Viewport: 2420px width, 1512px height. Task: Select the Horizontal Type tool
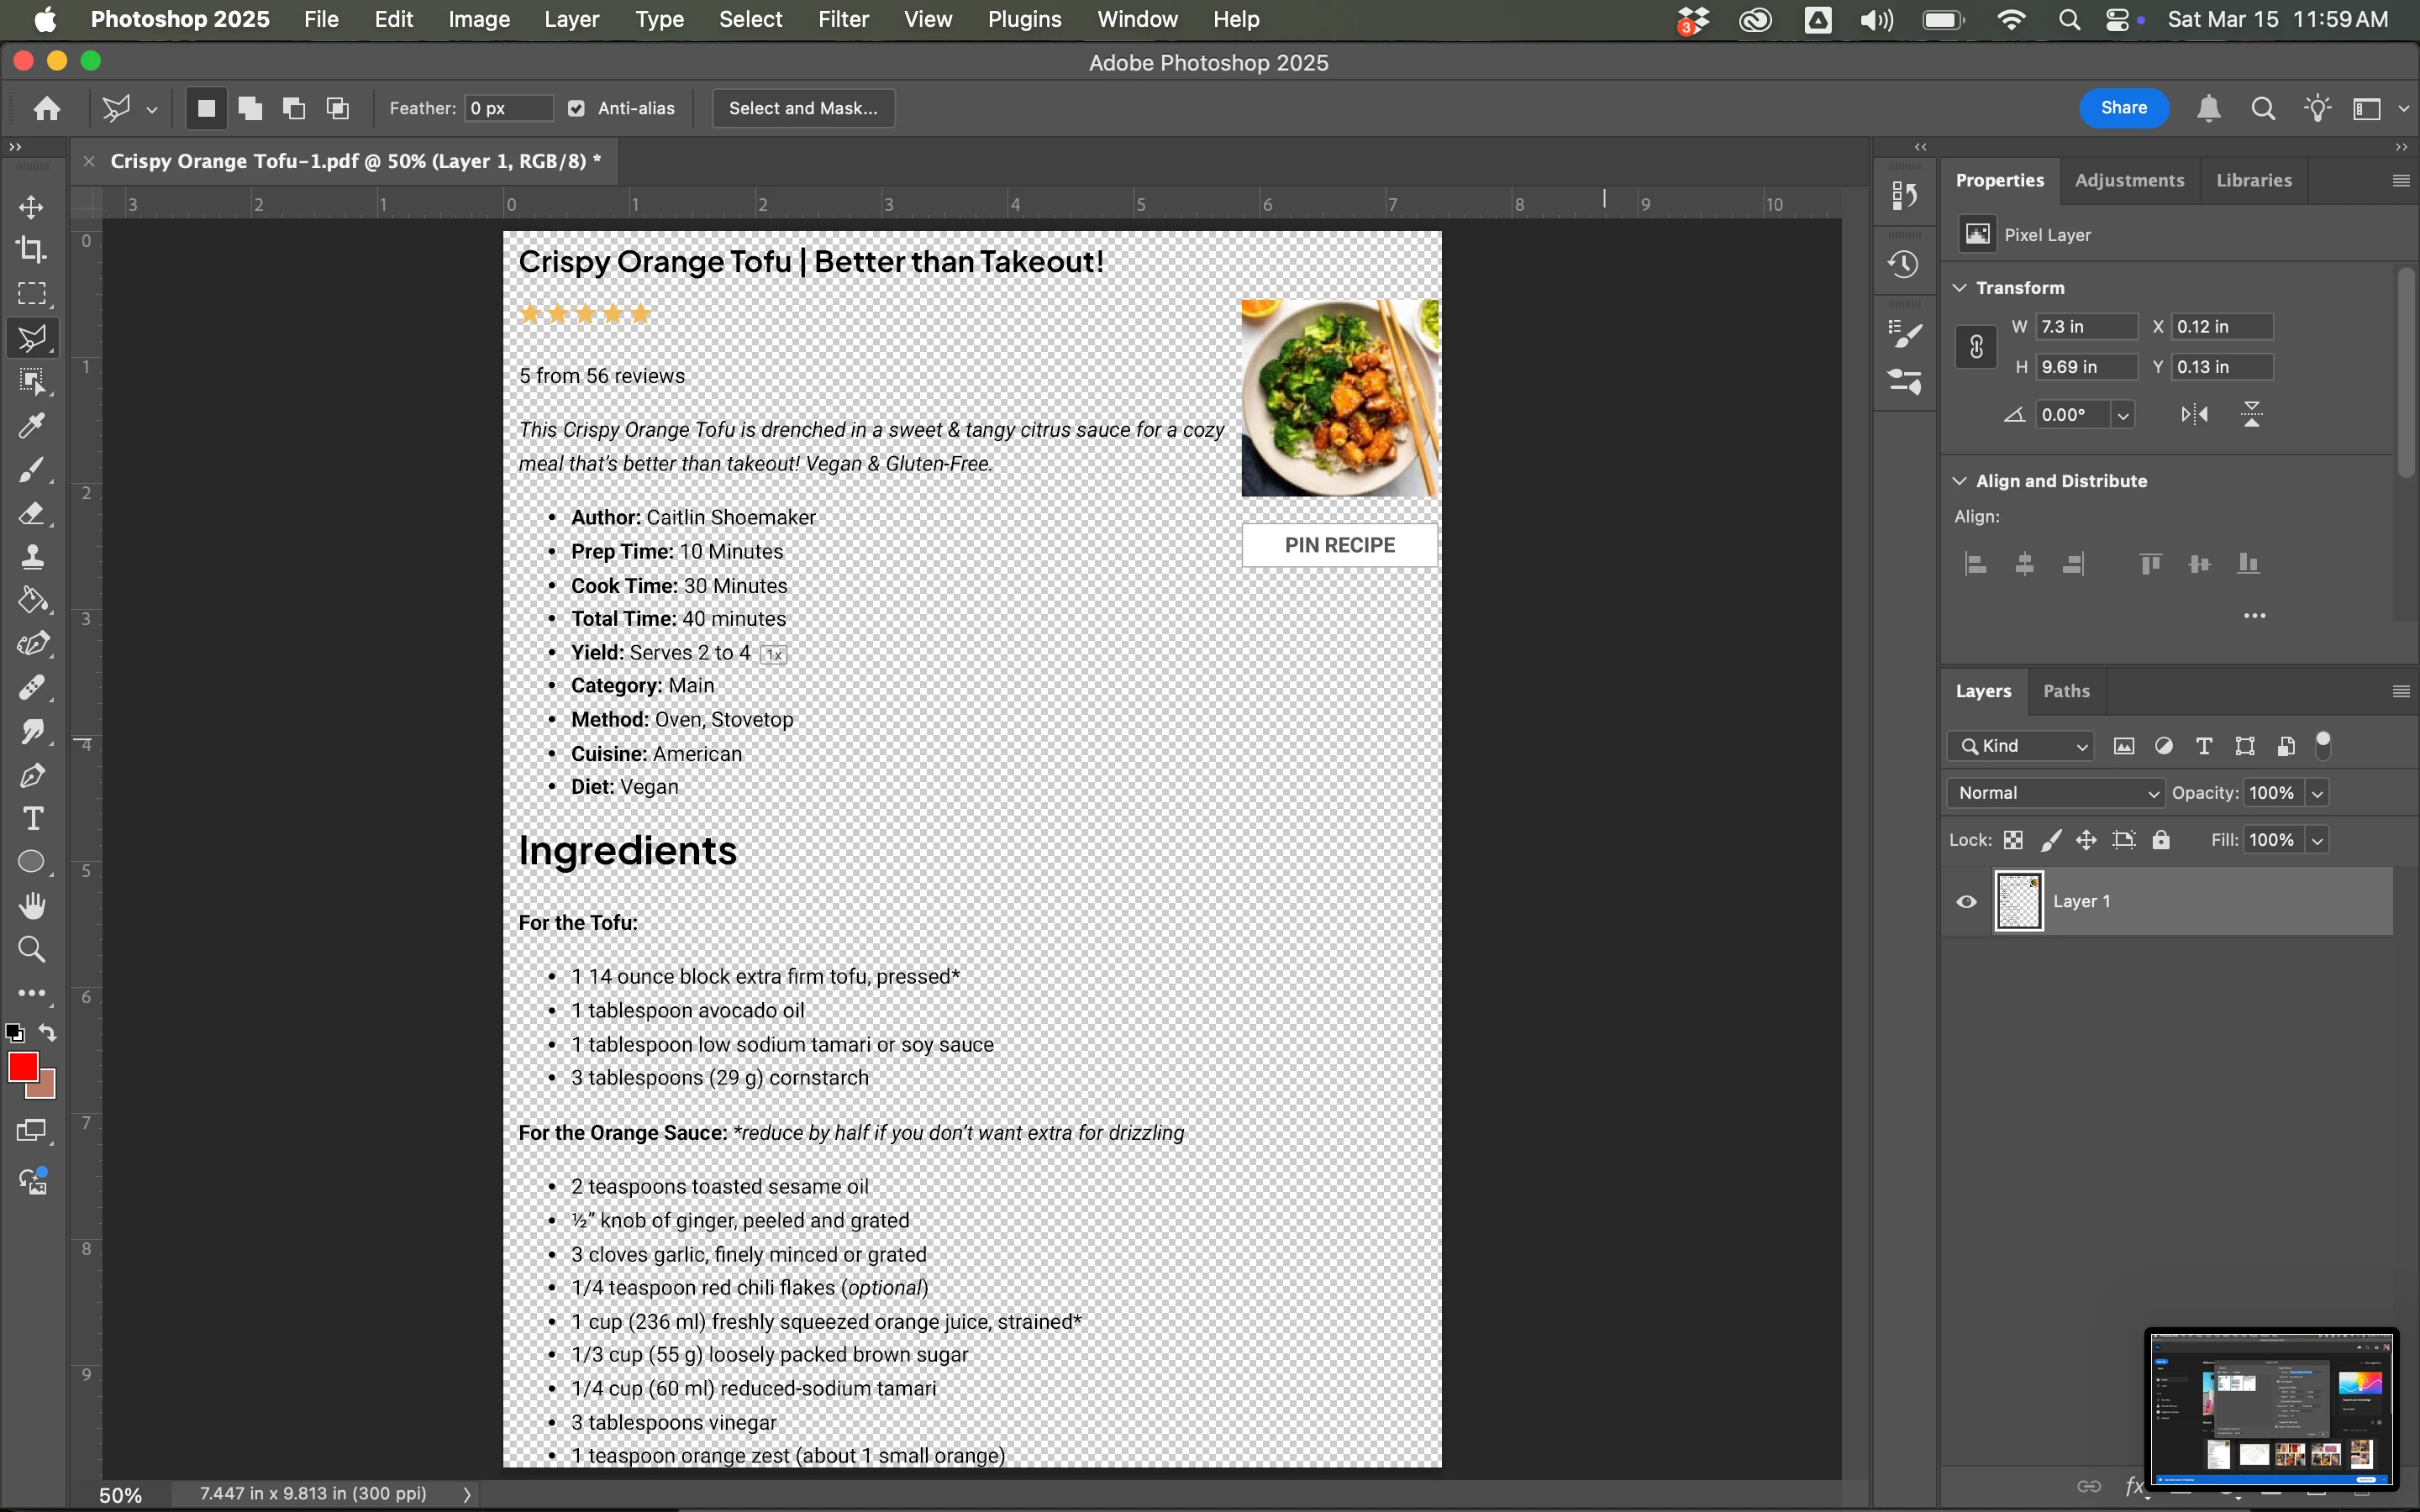point(32,819)
